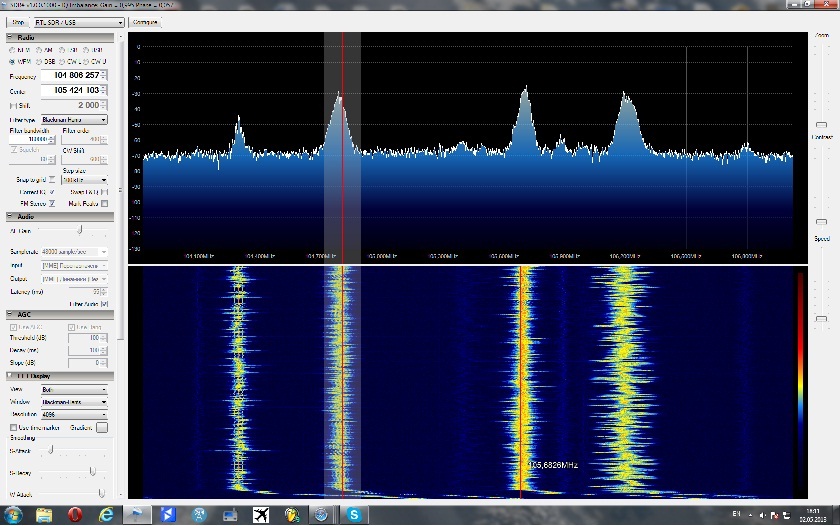Image resolution: width=840 pixels, height=526 pixels.
Task: Open the FFT Window type dropdown
Action: (x=74, y=402)
